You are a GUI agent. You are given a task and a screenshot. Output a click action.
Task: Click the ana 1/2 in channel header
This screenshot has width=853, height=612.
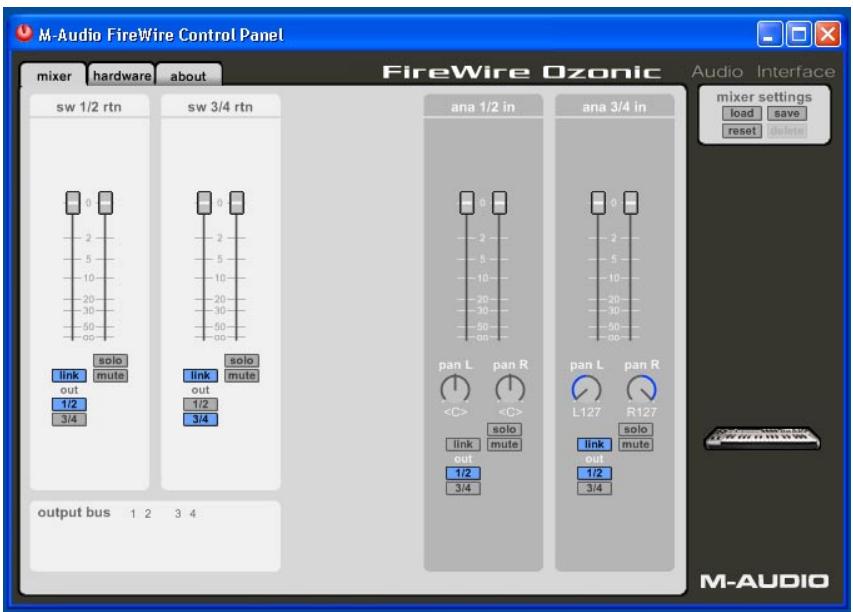(483, 107)
